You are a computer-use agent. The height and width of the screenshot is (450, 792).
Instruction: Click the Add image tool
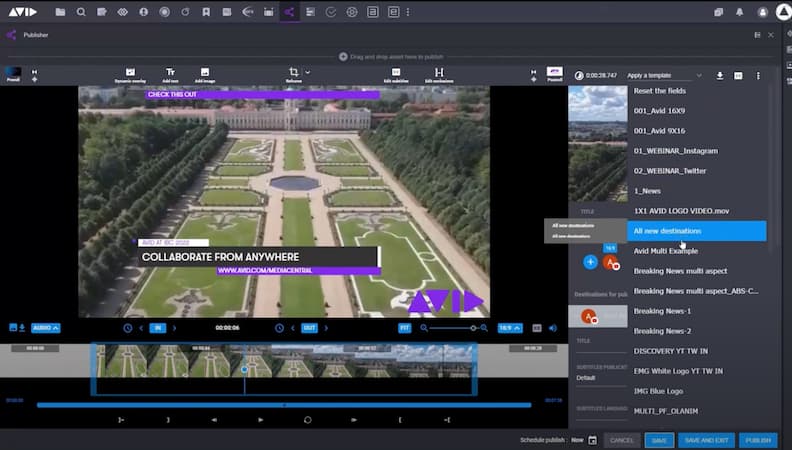point(204,74)
